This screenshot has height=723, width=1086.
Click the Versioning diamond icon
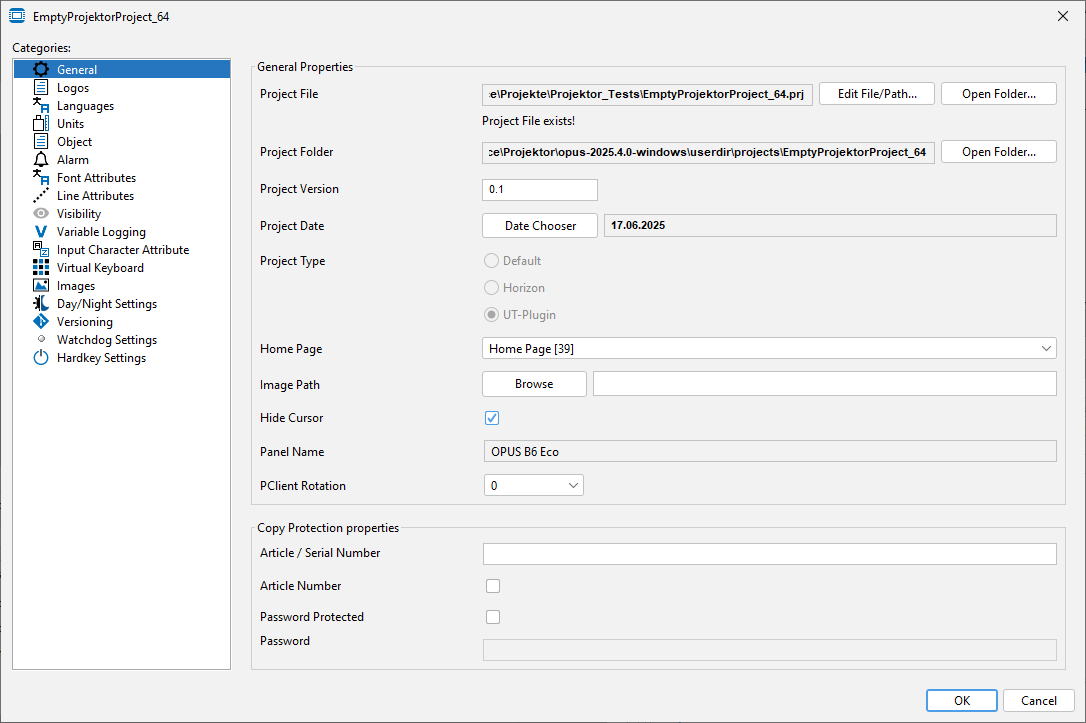41,322
